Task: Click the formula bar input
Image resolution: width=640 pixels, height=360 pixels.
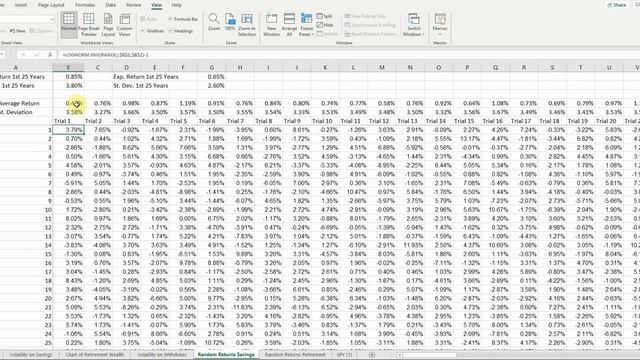Action: click(x=349, y=55)
